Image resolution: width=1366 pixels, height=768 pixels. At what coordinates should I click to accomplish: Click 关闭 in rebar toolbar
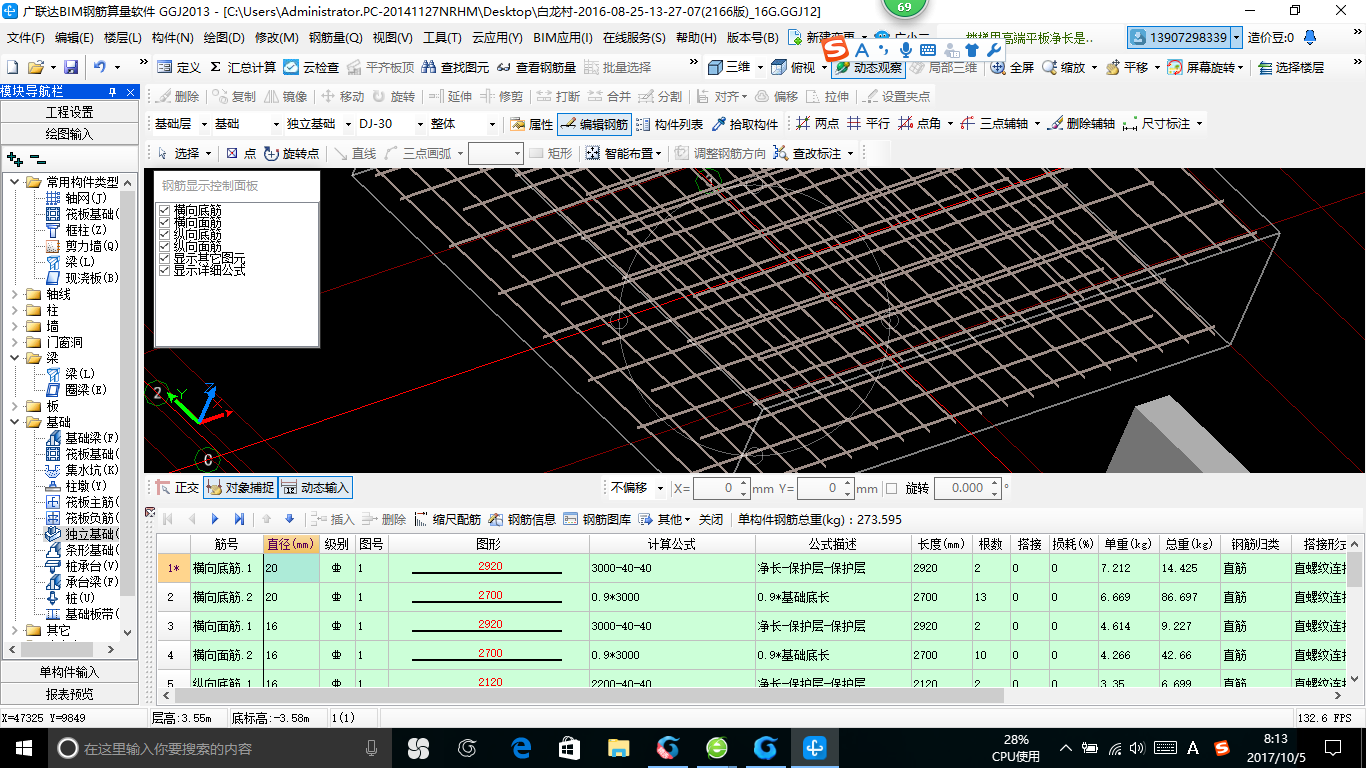pos(711,519)
